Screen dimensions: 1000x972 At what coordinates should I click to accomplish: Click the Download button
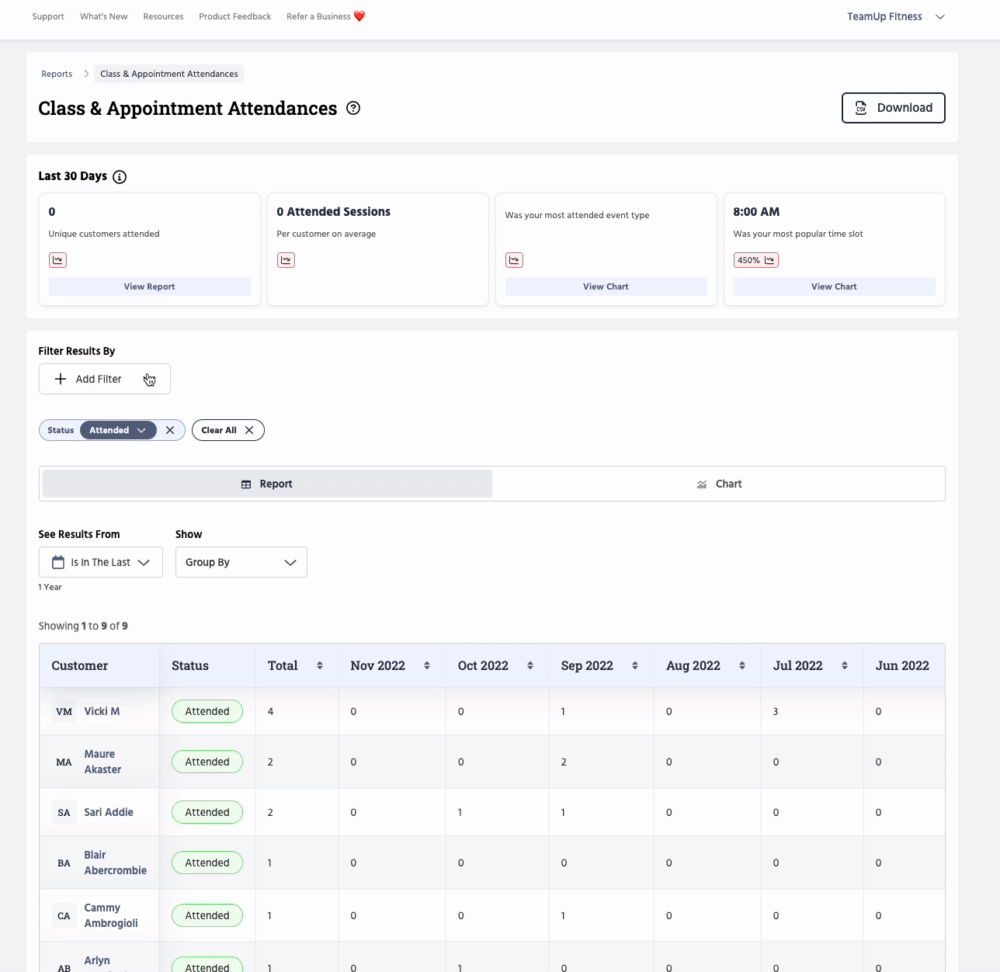[x=893, y=108]
